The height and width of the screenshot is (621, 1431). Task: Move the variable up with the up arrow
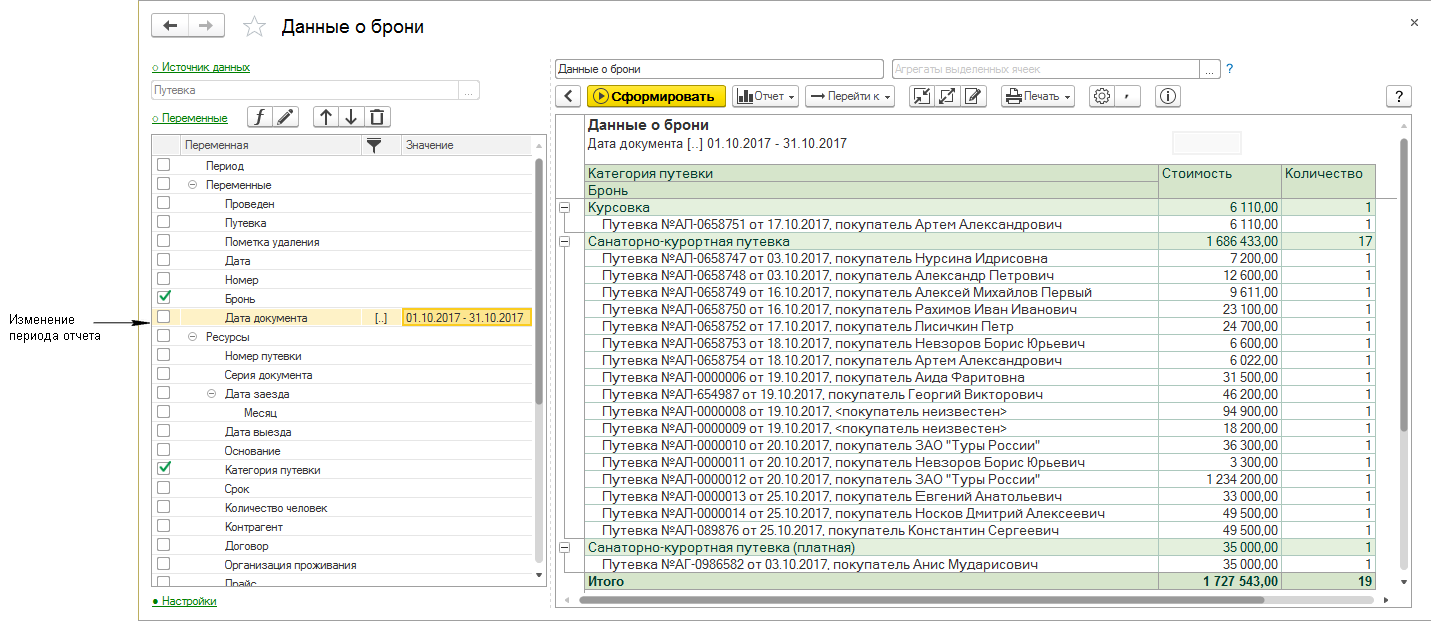pos(326,117)
